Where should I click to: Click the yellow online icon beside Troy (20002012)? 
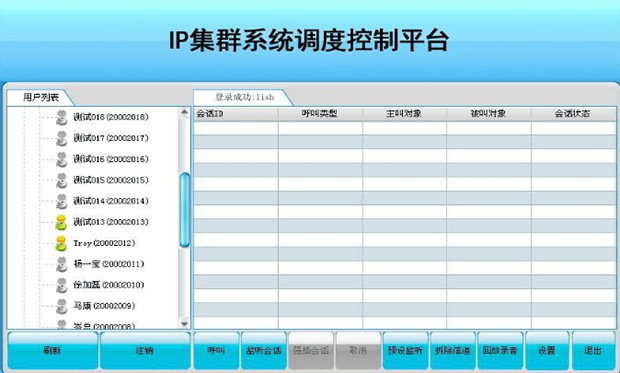coord(61,243)
